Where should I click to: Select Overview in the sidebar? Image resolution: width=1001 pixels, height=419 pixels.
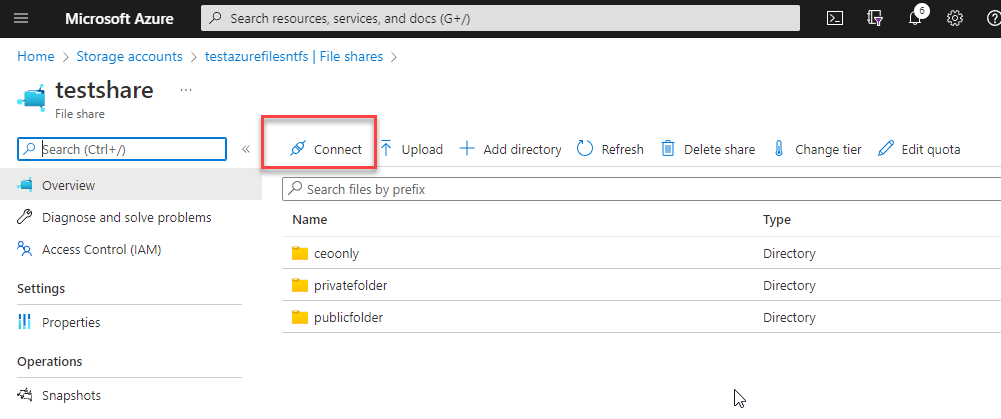click(x=131, y=185)
